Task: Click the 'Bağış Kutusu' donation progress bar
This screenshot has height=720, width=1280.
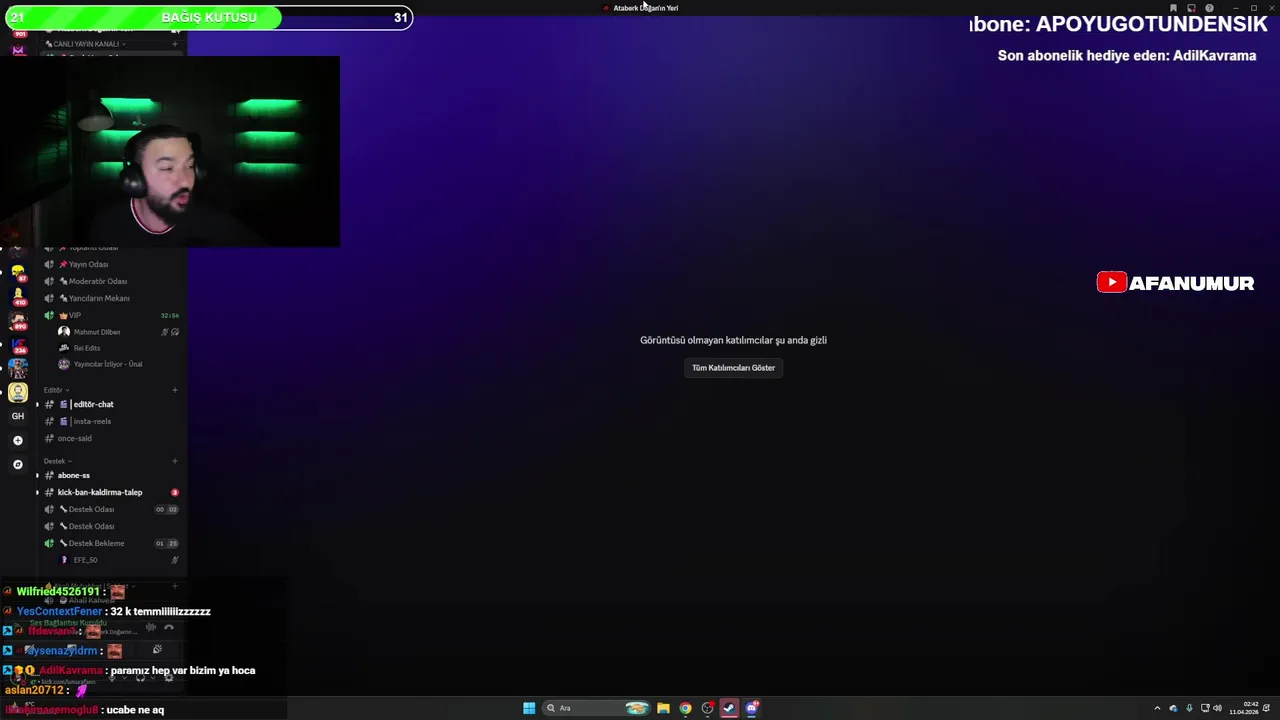Action: 207,17
